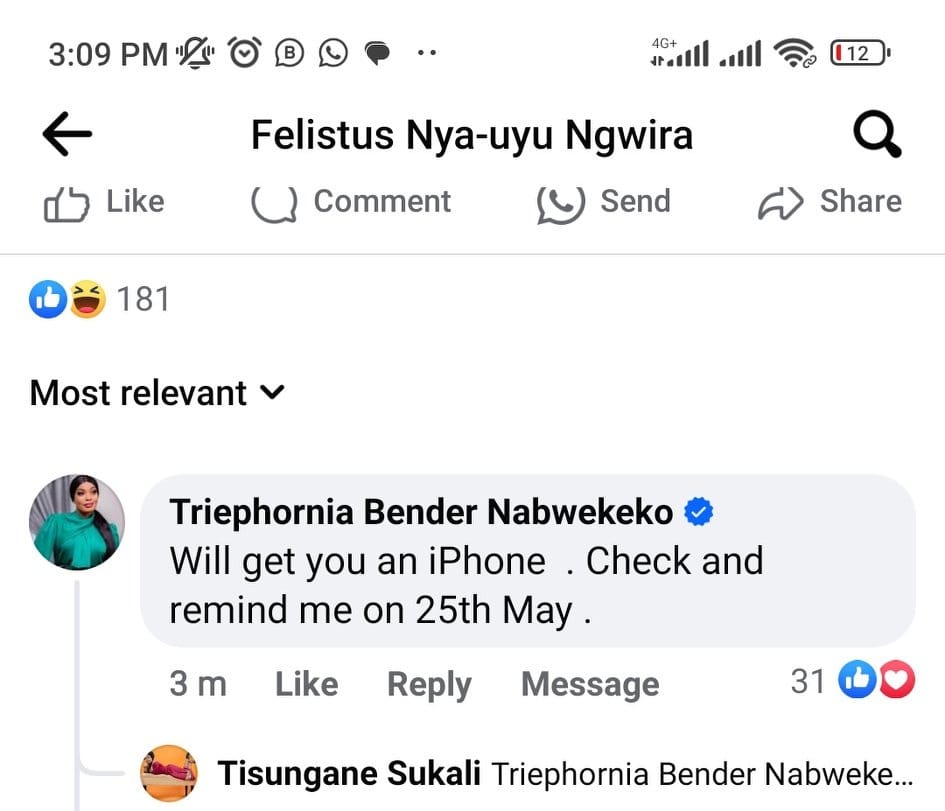Image resolution: width=945 pixels, height=811 pixels.
Task: Tap the Felistus Nya-uyu Ngwira title
Action: point(471,135)
